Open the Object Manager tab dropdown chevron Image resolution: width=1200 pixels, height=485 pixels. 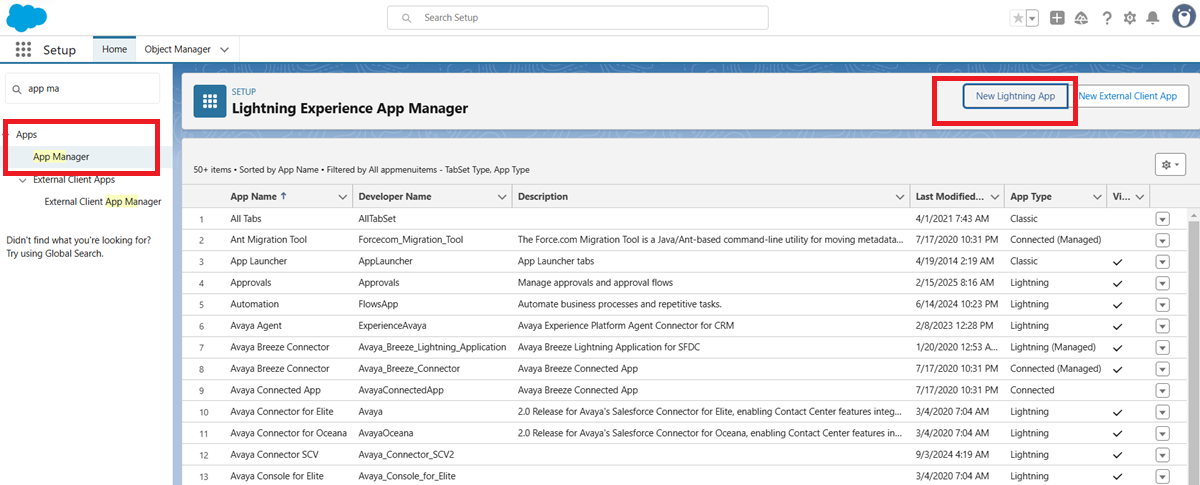pyautogui.click(x=224, y=49)
